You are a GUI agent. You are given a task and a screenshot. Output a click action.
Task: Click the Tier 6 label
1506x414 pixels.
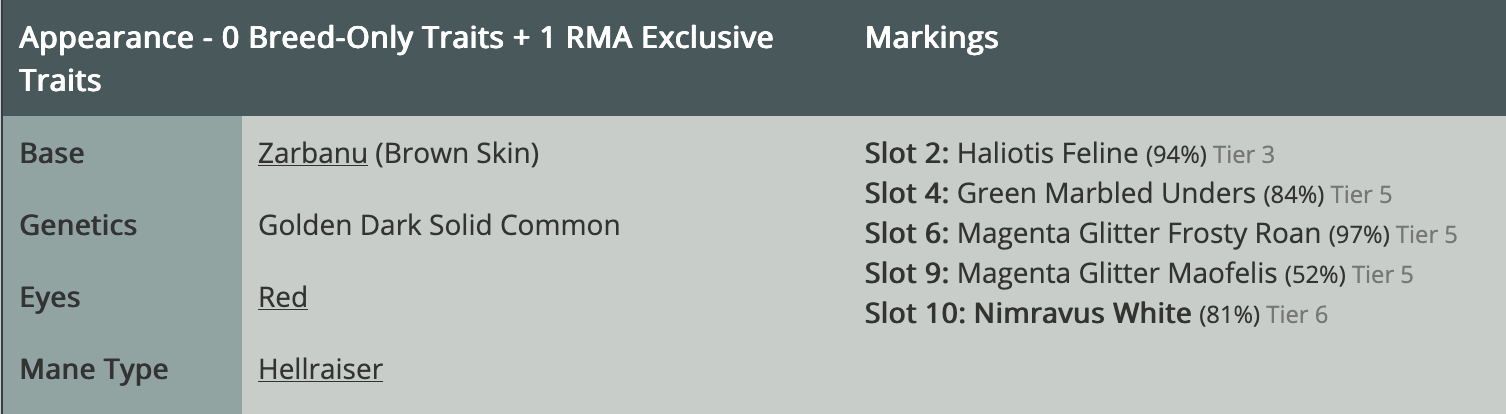1296,315
